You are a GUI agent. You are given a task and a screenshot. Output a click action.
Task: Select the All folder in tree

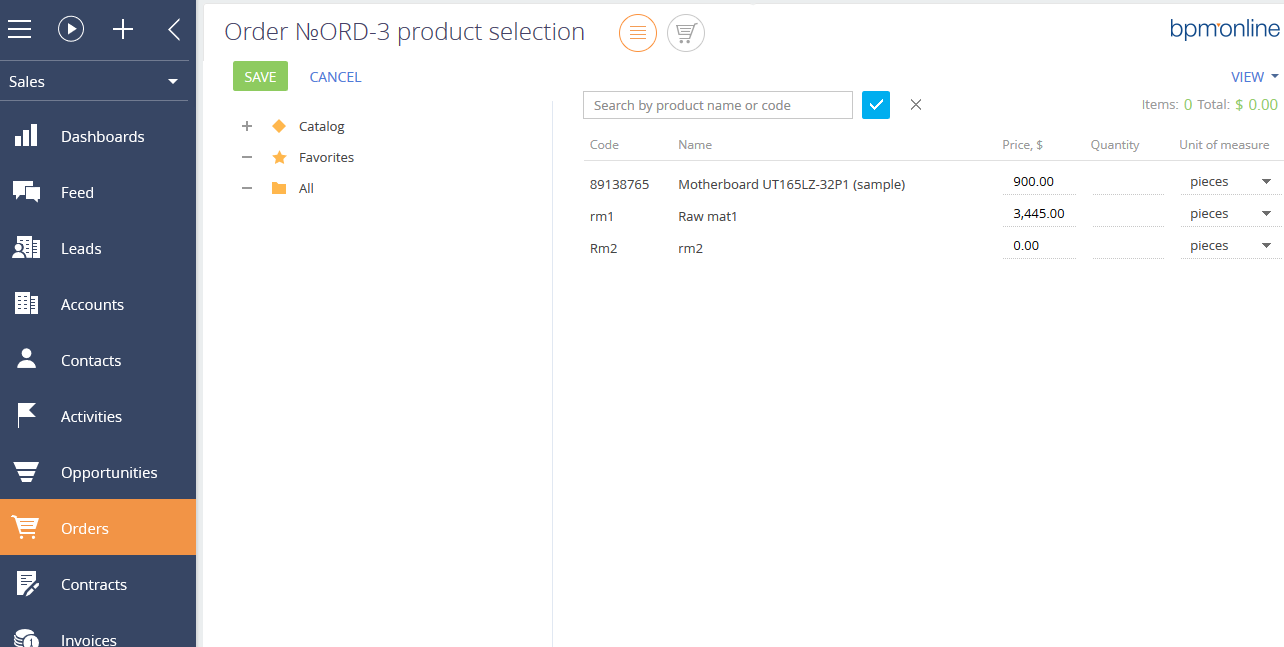[306, 189]
